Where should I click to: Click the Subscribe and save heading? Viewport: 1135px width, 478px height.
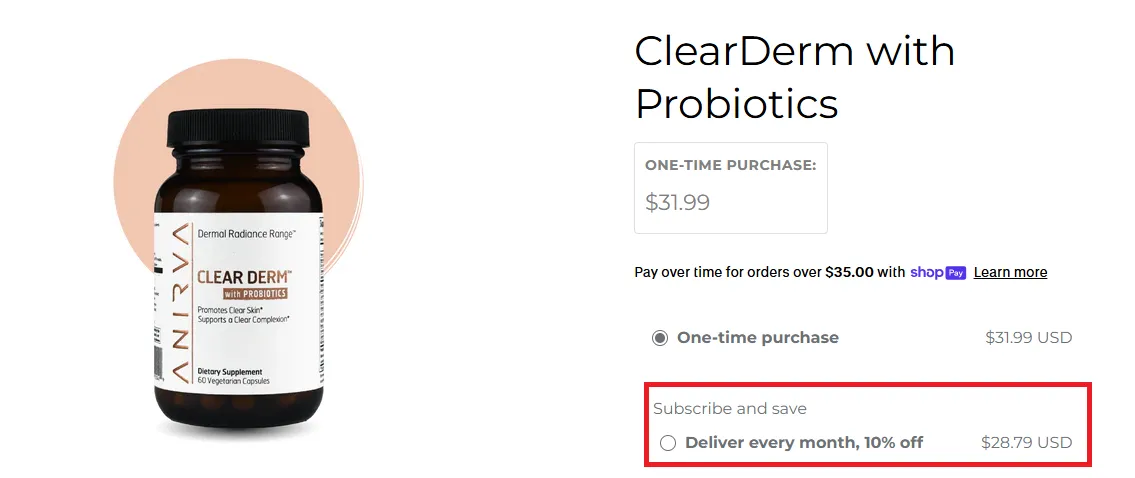tap(730, 408)
